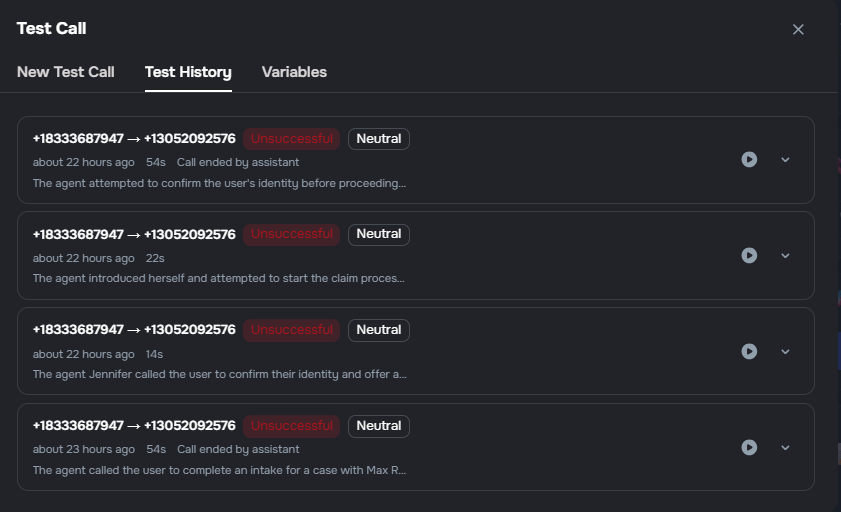Play the 14s call recording

(749, 351)
